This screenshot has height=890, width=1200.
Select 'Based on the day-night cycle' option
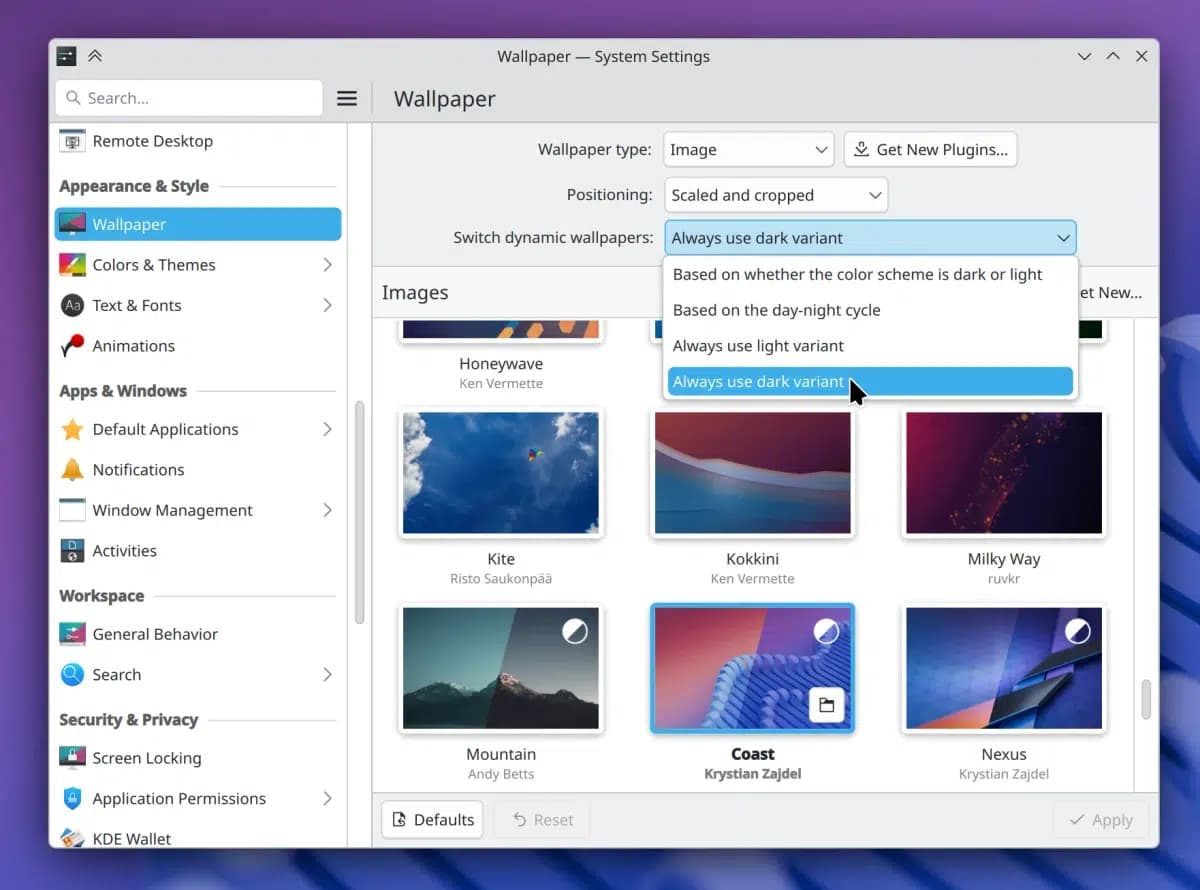point(776,310)
